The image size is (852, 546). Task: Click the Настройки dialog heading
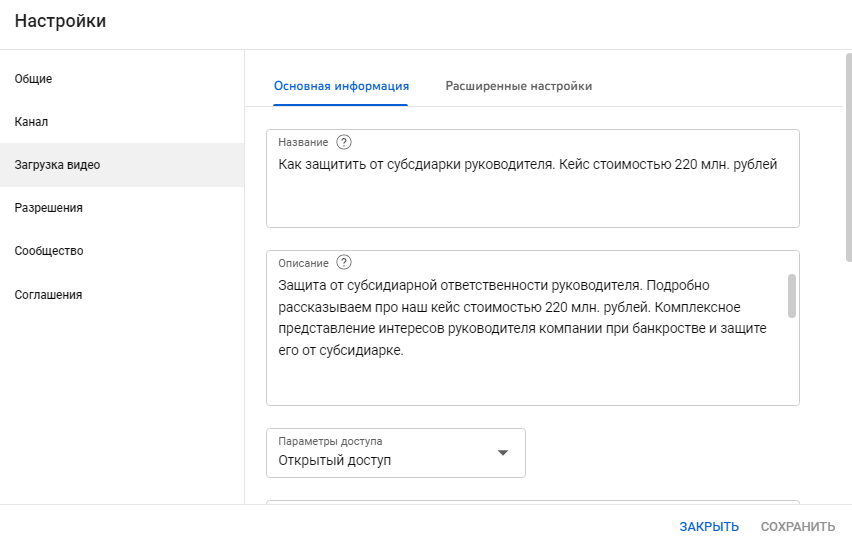[60, 21]
